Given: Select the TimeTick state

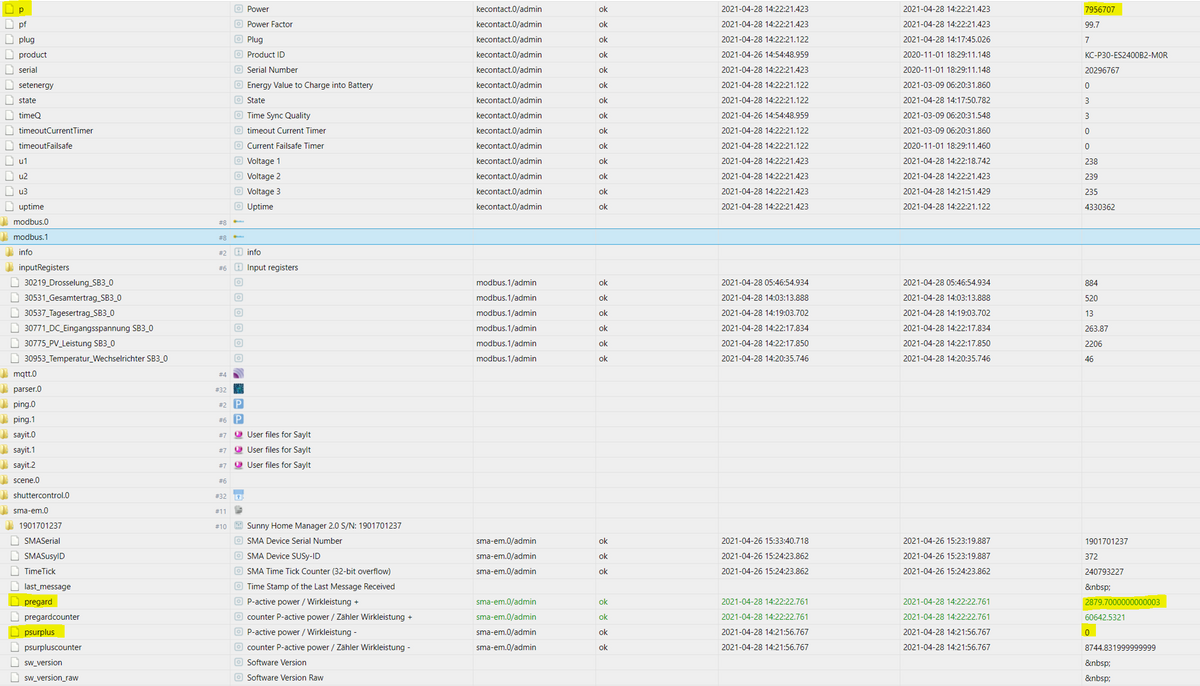Looking at the screenshot, I should pos(40,571).
